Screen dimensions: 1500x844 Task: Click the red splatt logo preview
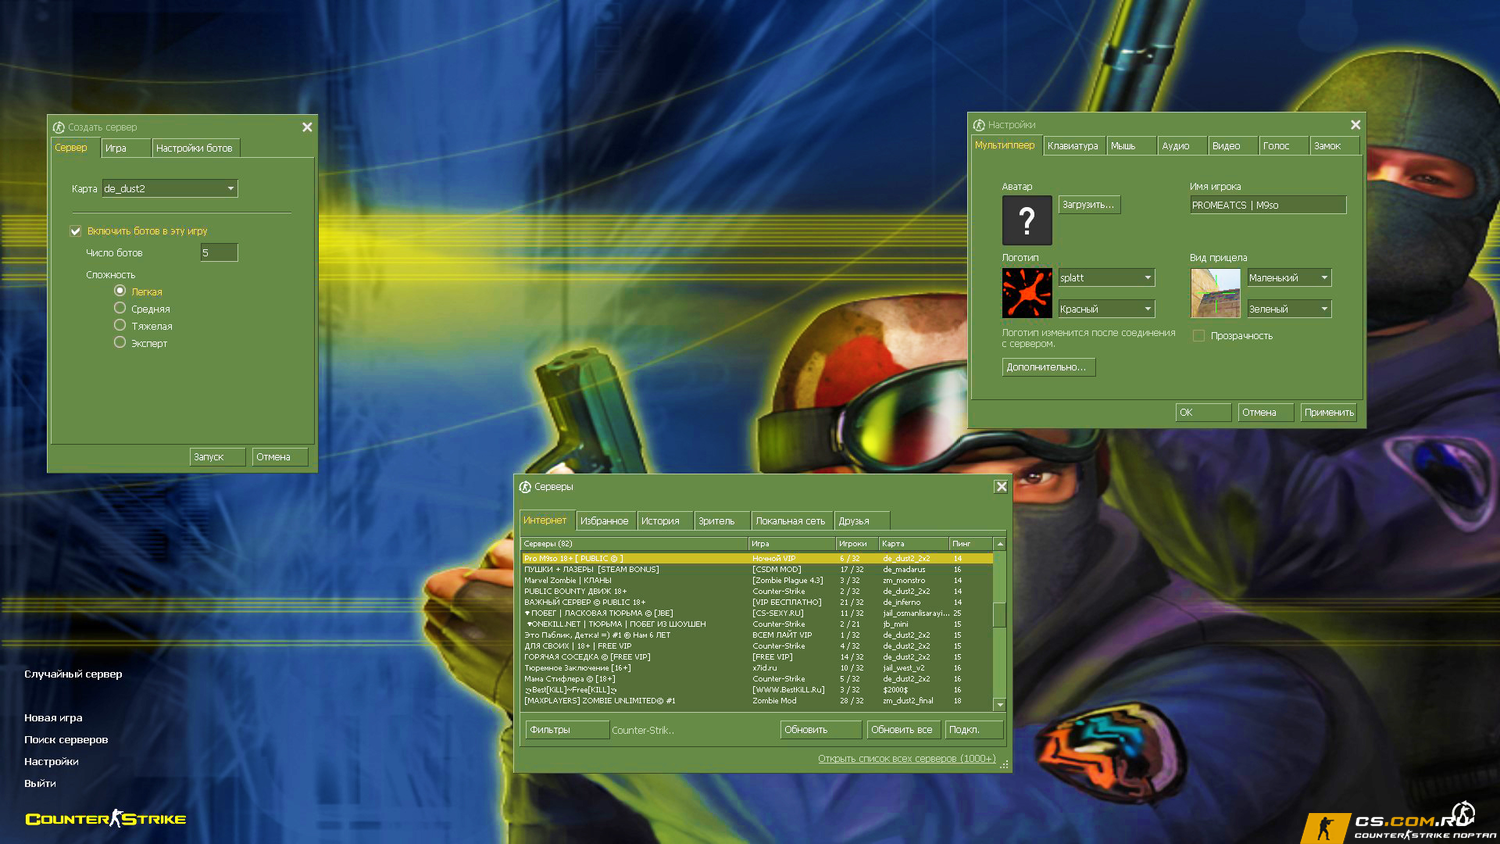(1027, 293)
